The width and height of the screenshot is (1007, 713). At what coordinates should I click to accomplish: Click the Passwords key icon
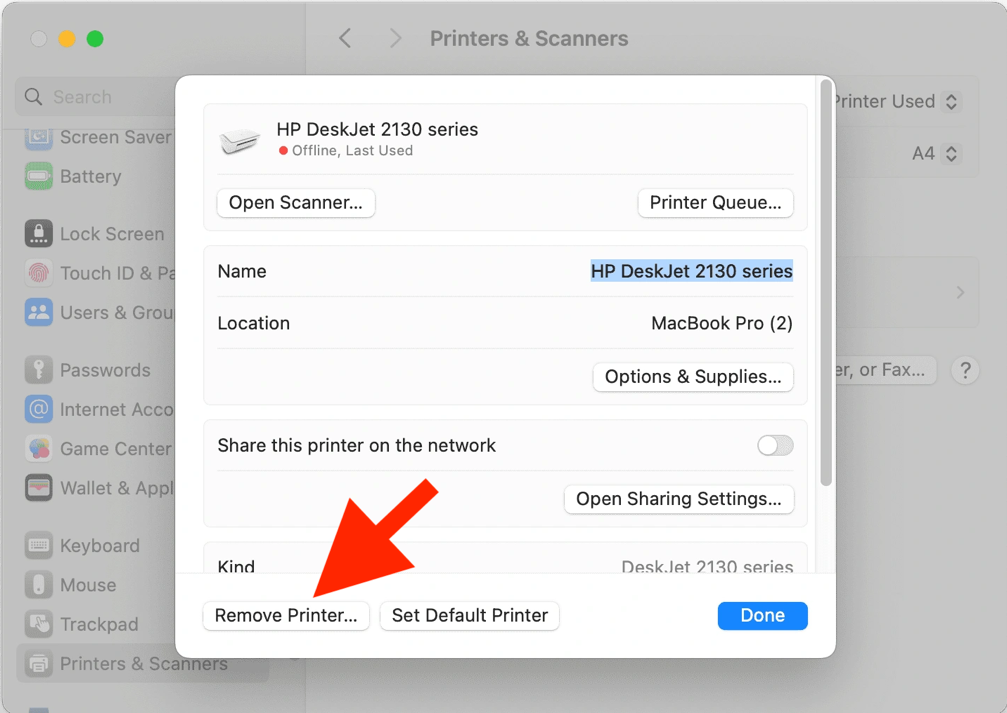coord(39,370)
